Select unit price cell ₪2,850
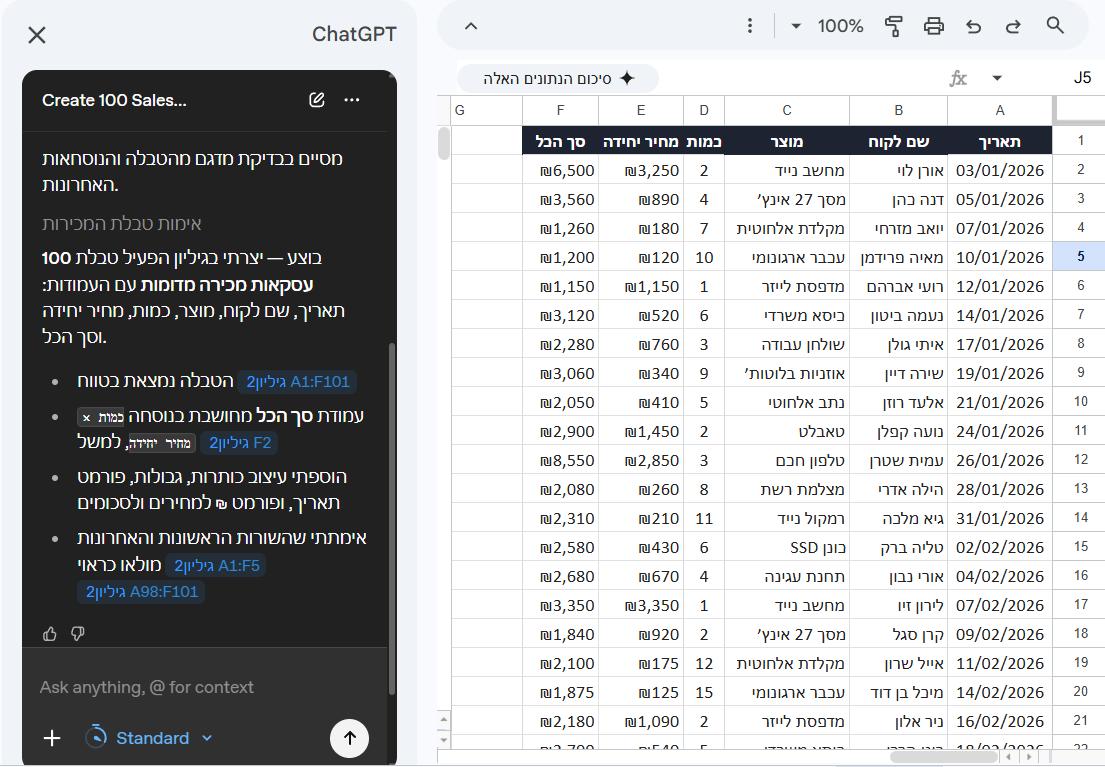 (x=641, y=460)
